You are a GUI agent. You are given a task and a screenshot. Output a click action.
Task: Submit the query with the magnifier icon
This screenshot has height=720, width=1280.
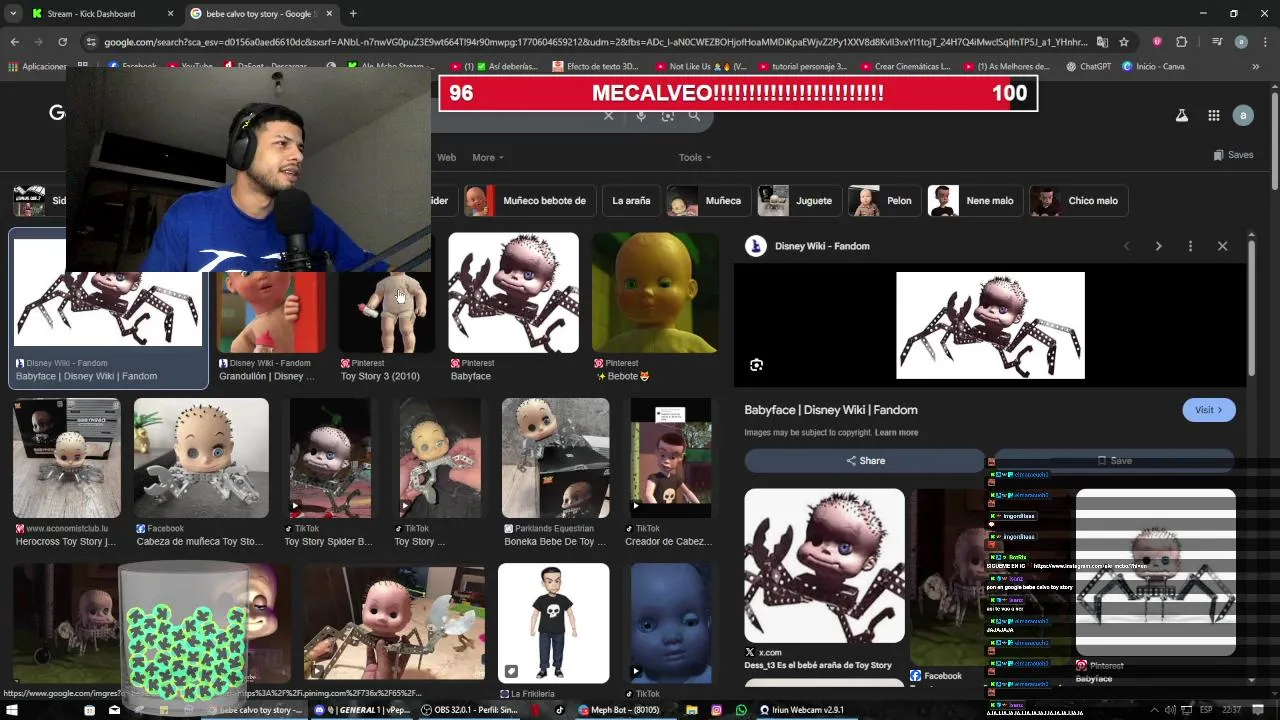point(694,116)
